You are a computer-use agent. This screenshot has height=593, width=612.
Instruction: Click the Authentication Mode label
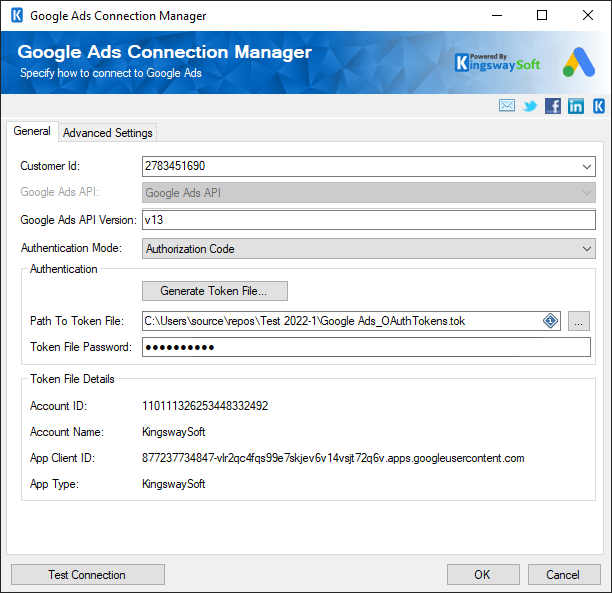coord(71,248)
